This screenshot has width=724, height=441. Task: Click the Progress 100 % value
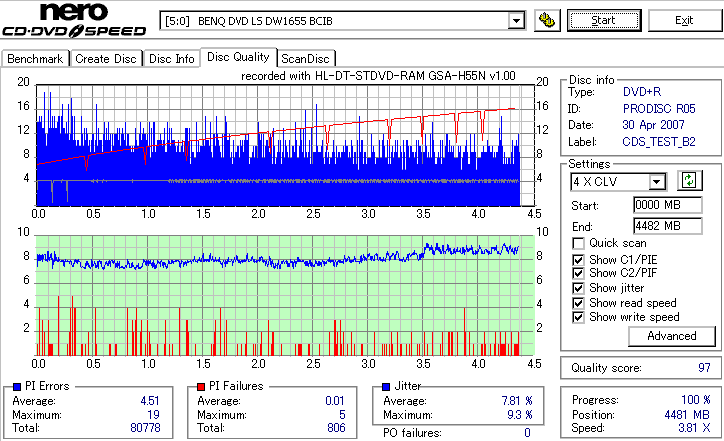point(696,400)
